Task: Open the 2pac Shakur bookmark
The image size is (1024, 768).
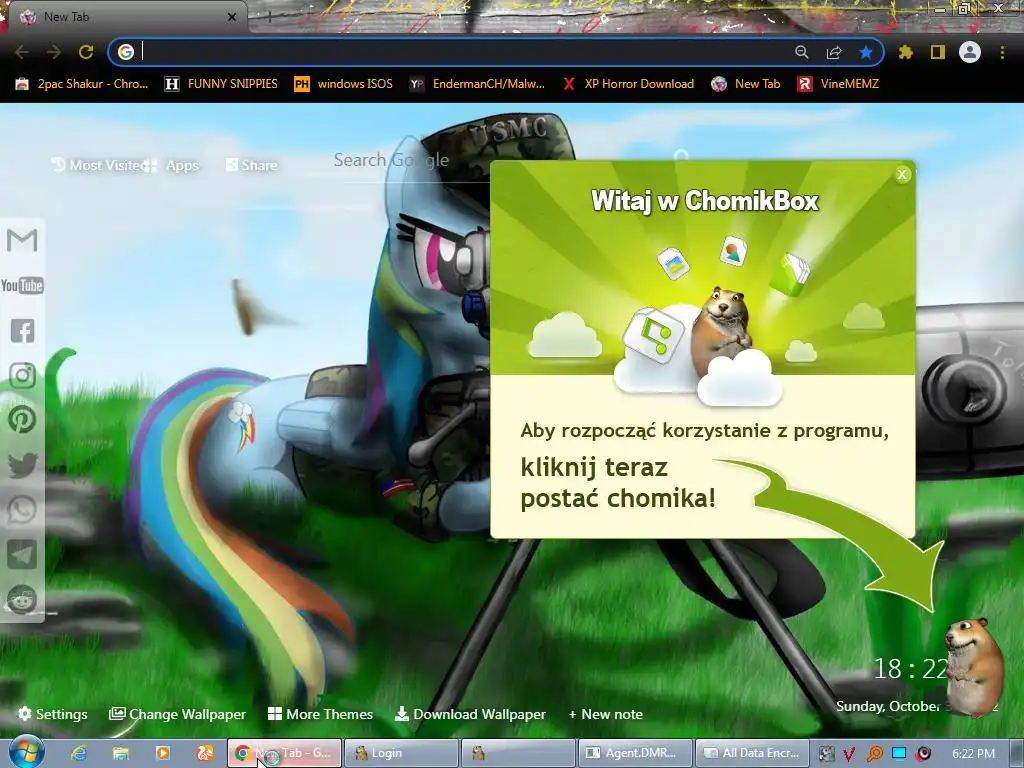Action: [x=82, y=84]
